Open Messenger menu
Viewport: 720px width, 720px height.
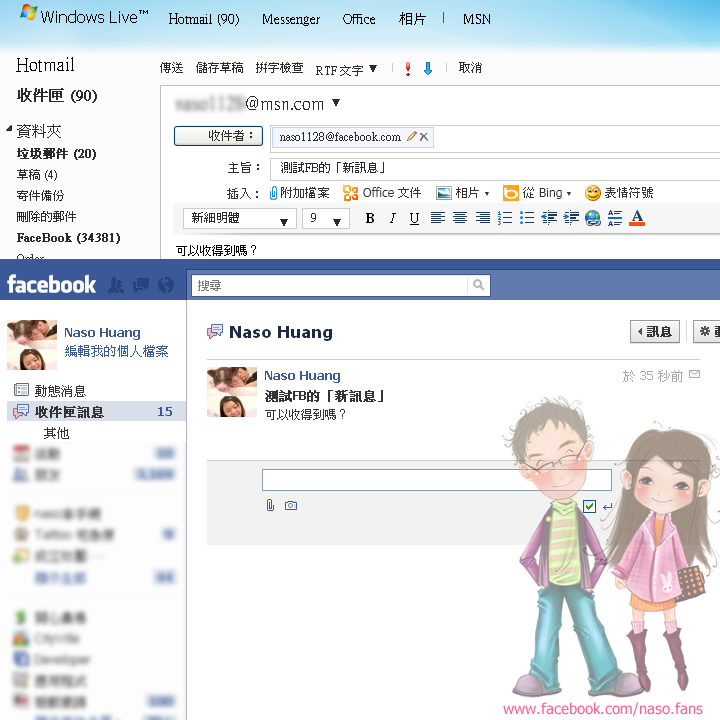point(291,19)
